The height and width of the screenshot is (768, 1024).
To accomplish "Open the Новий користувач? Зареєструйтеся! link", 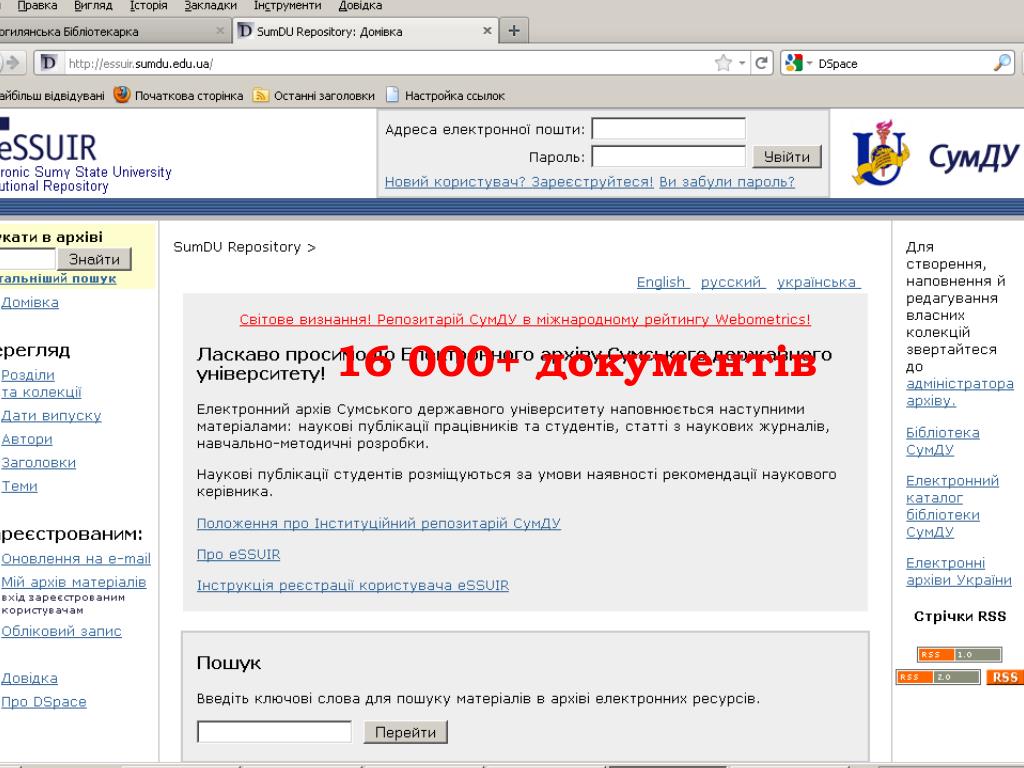I will 519,182.
